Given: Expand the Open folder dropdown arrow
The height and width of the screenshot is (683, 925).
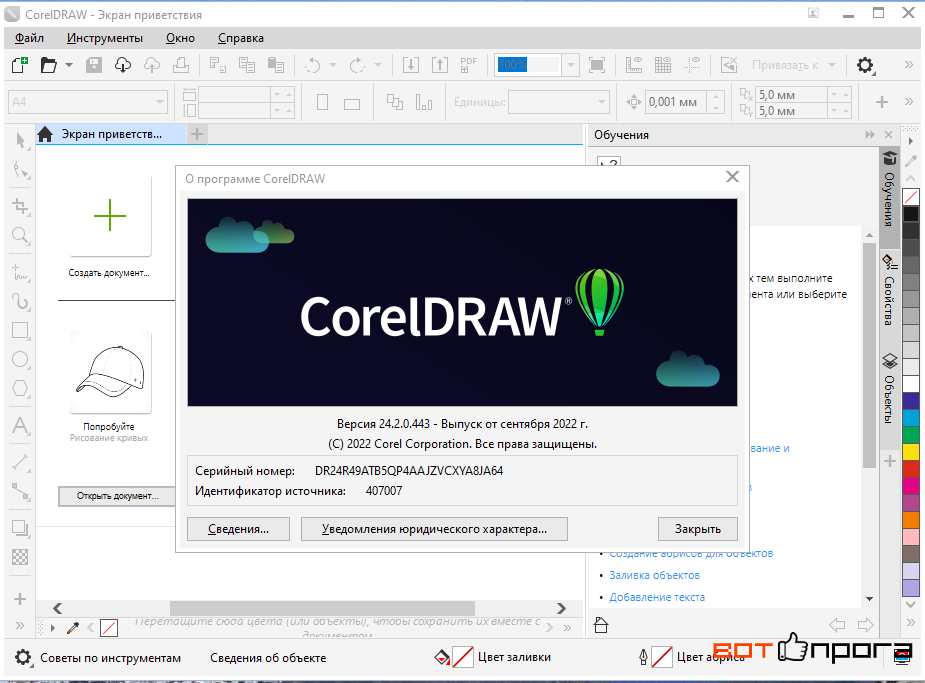Looking at the screenshot, I should [x=69, y=65].
